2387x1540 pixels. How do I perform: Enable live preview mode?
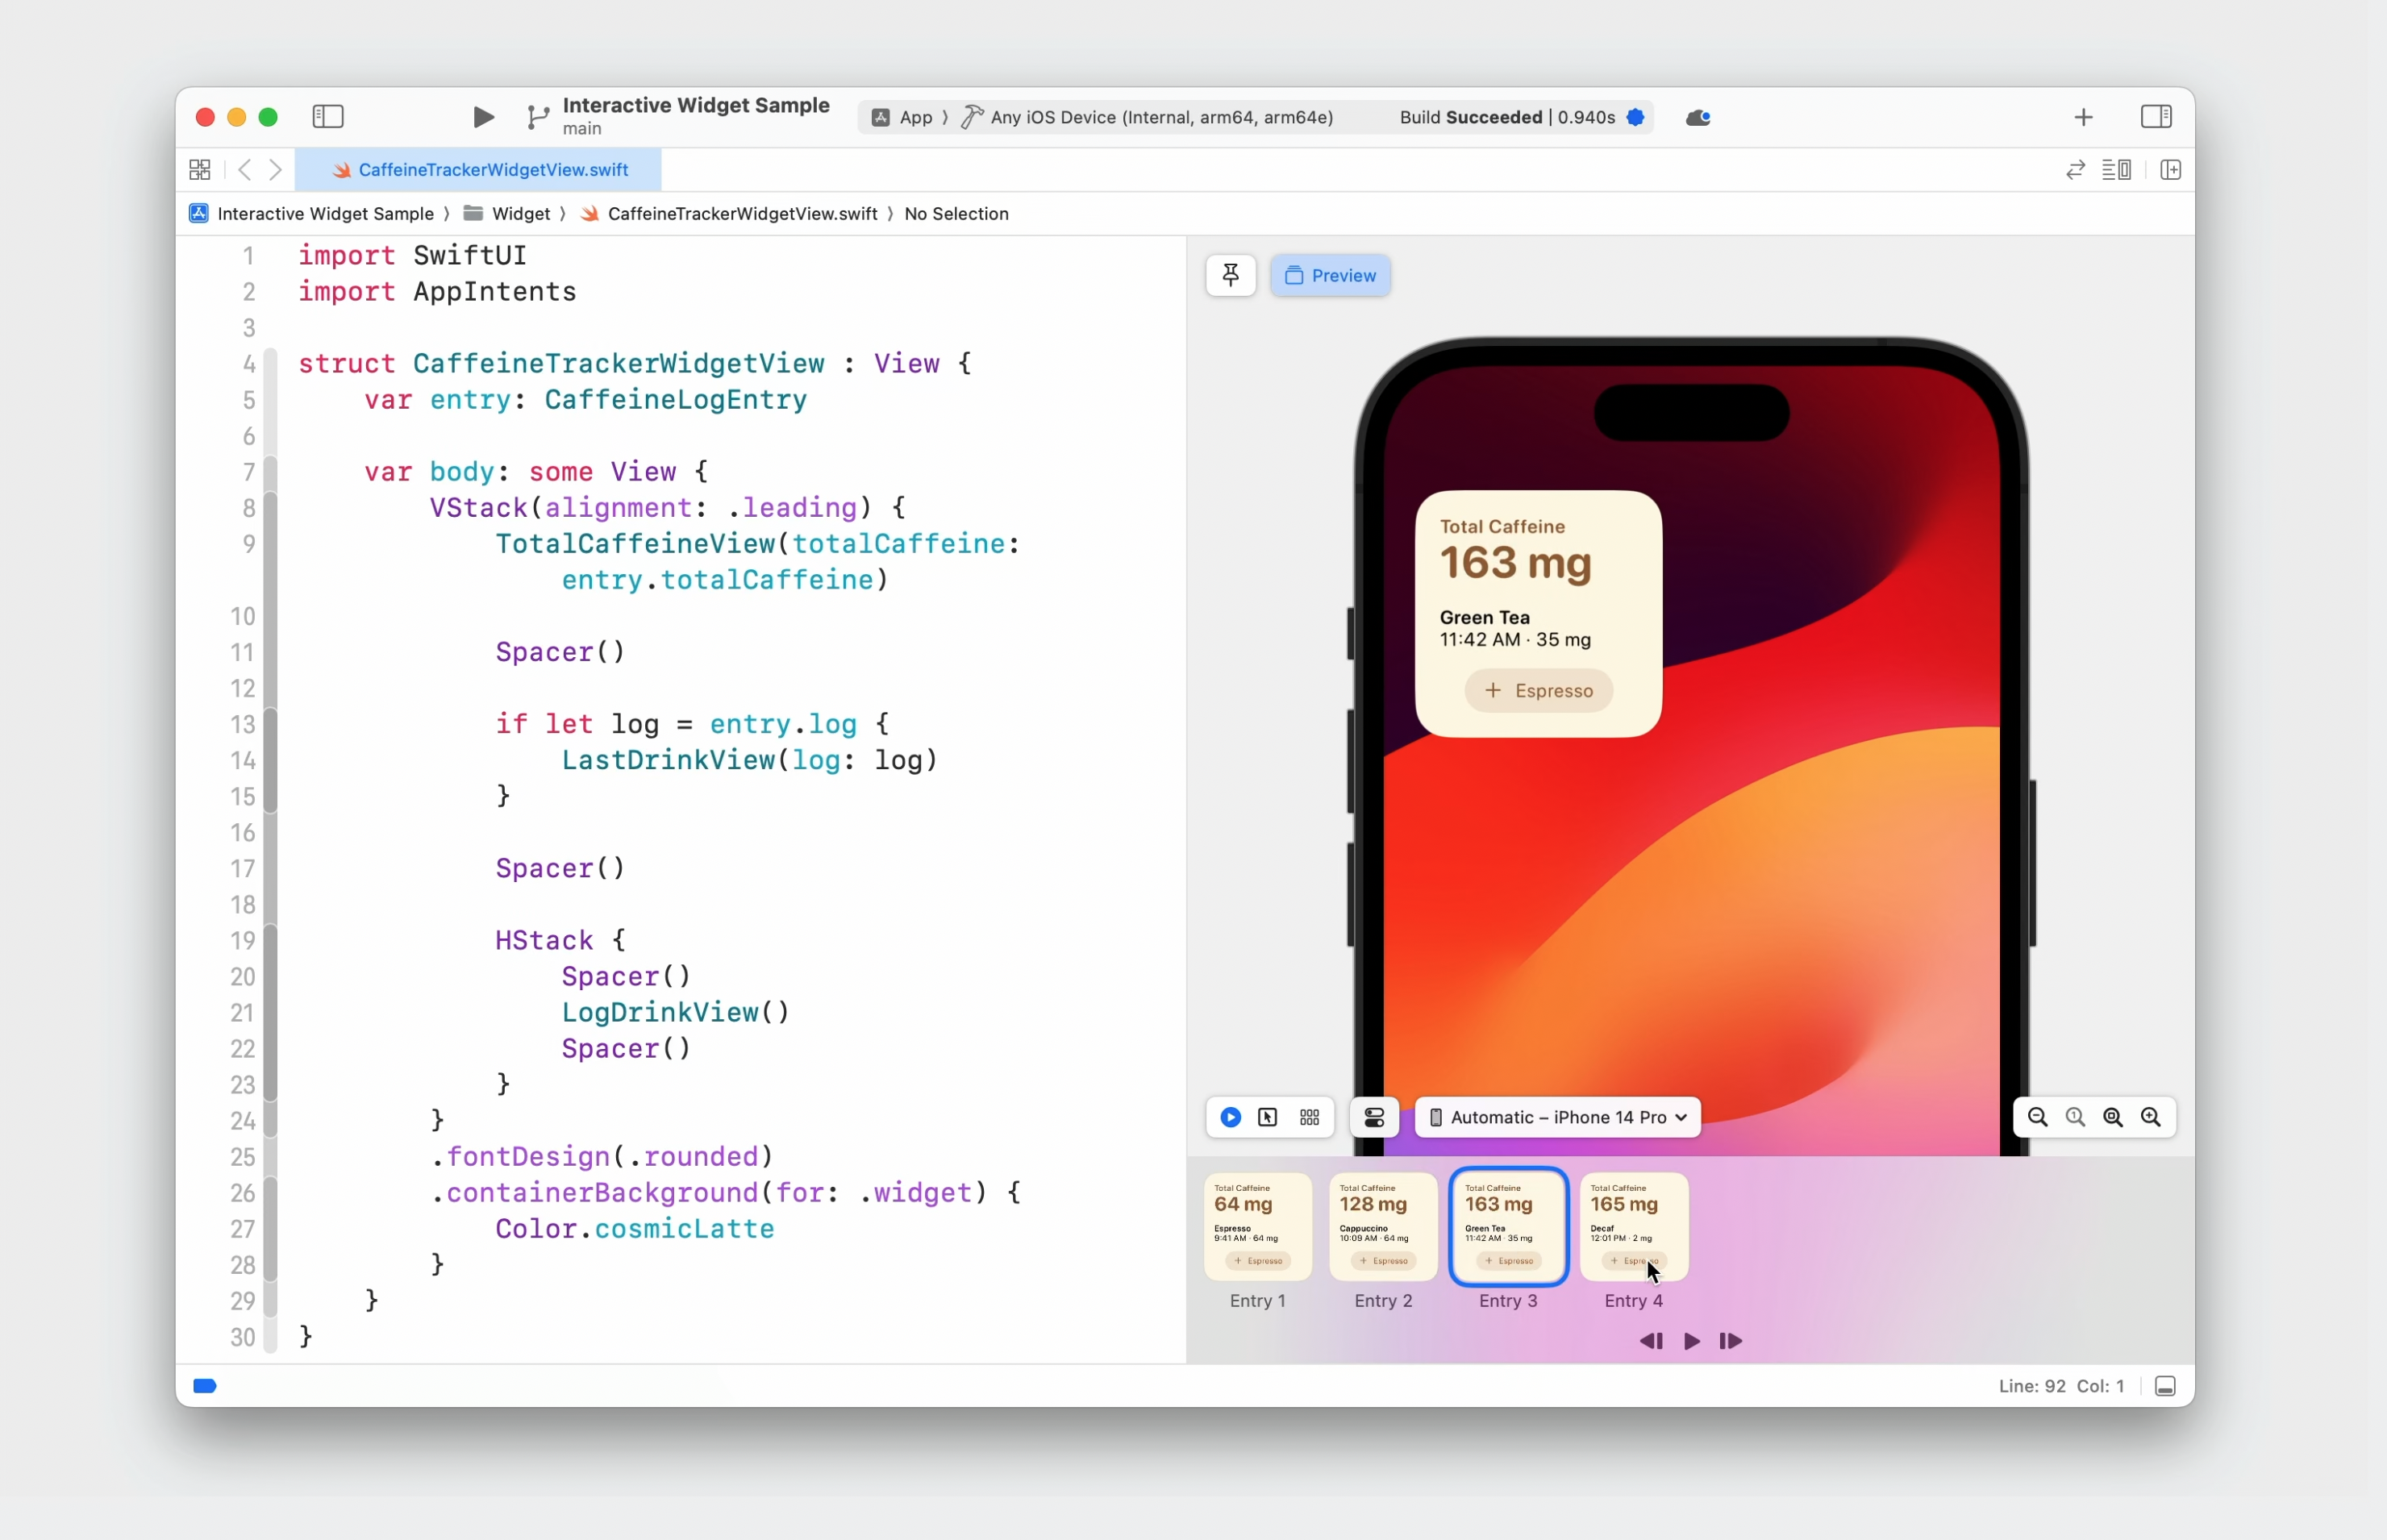pos(1231,1118)
